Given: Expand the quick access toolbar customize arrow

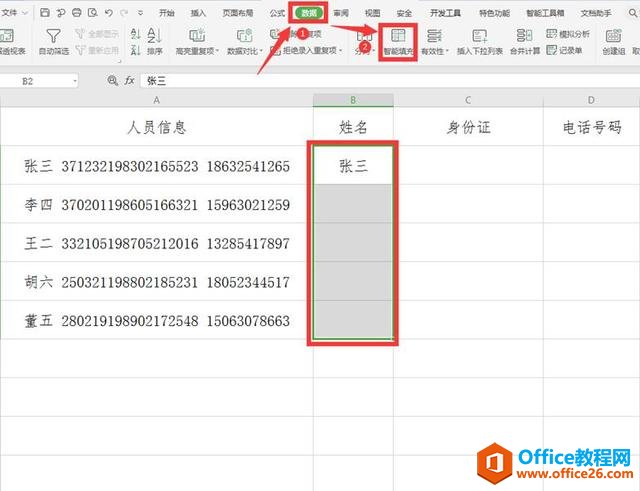Looking at the screenshot, I should pos(140,13).
